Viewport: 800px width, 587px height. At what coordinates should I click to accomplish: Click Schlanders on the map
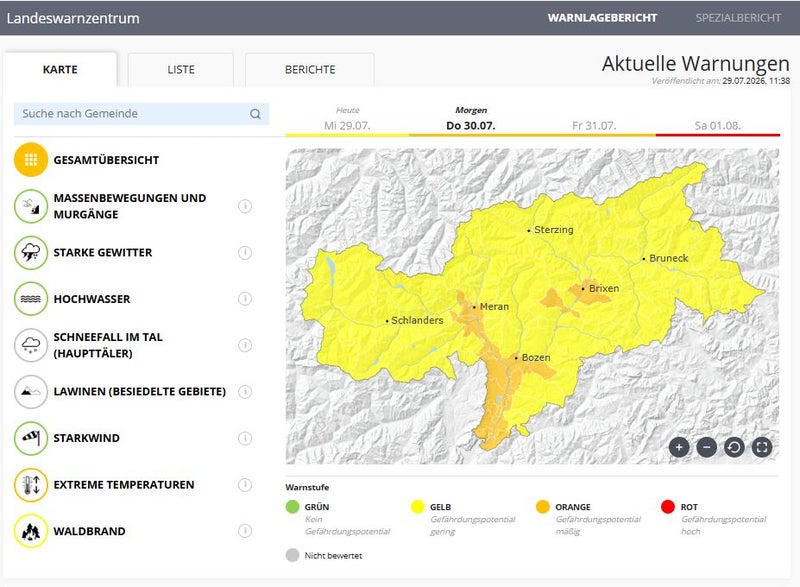coord(417,320)
